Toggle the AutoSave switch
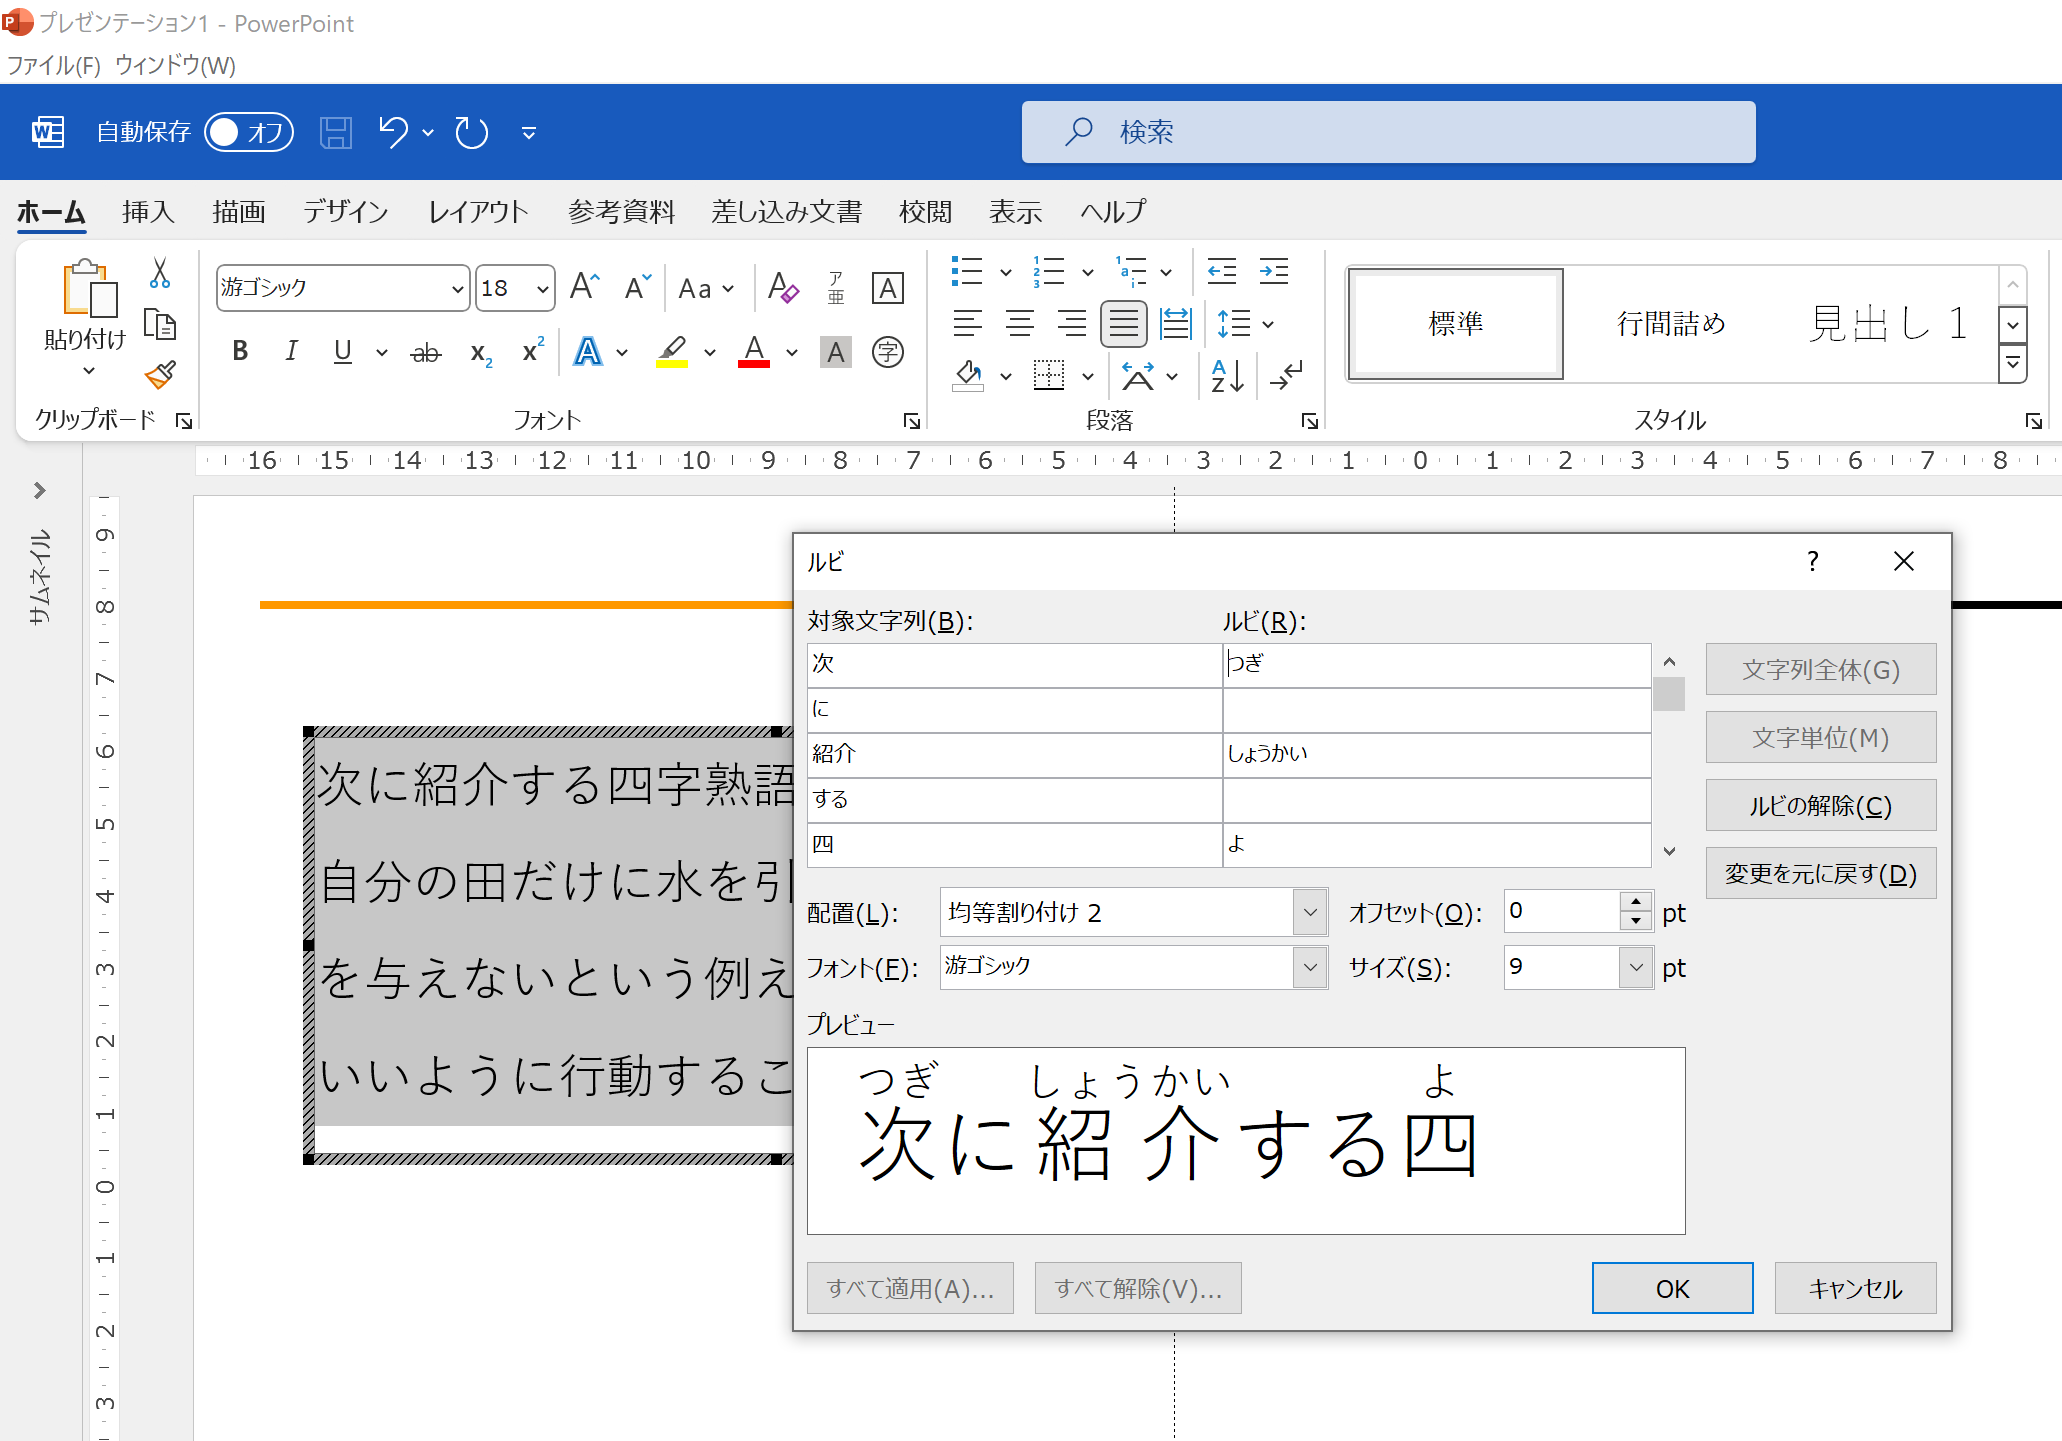The height and width of the screenshot is (1441, 2062). (x=248, y=132)
